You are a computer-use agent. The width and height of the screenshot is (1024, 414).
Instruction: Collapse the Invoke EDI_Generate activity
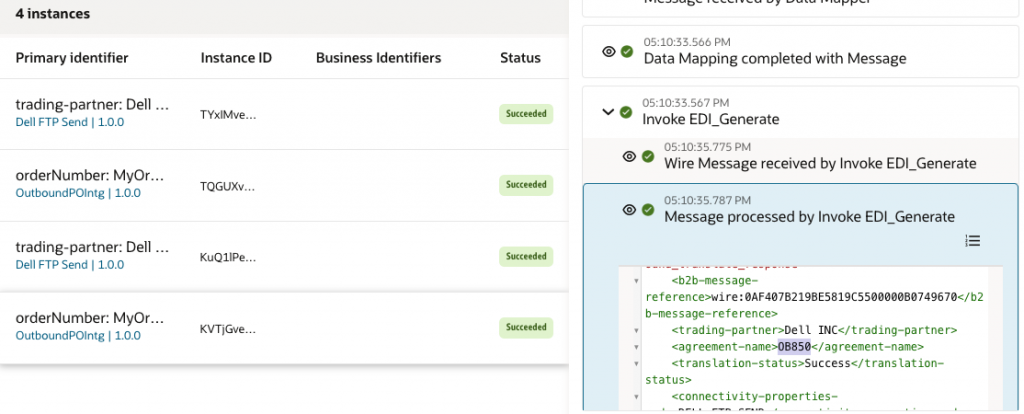[608, 111]
